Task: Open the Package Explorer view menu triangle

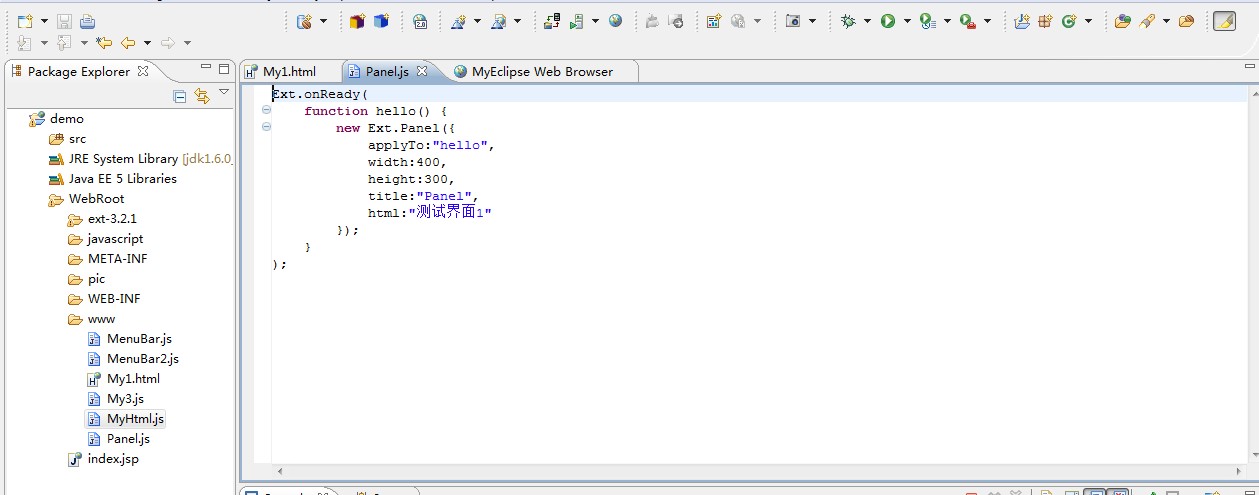Action: (224, 93)
